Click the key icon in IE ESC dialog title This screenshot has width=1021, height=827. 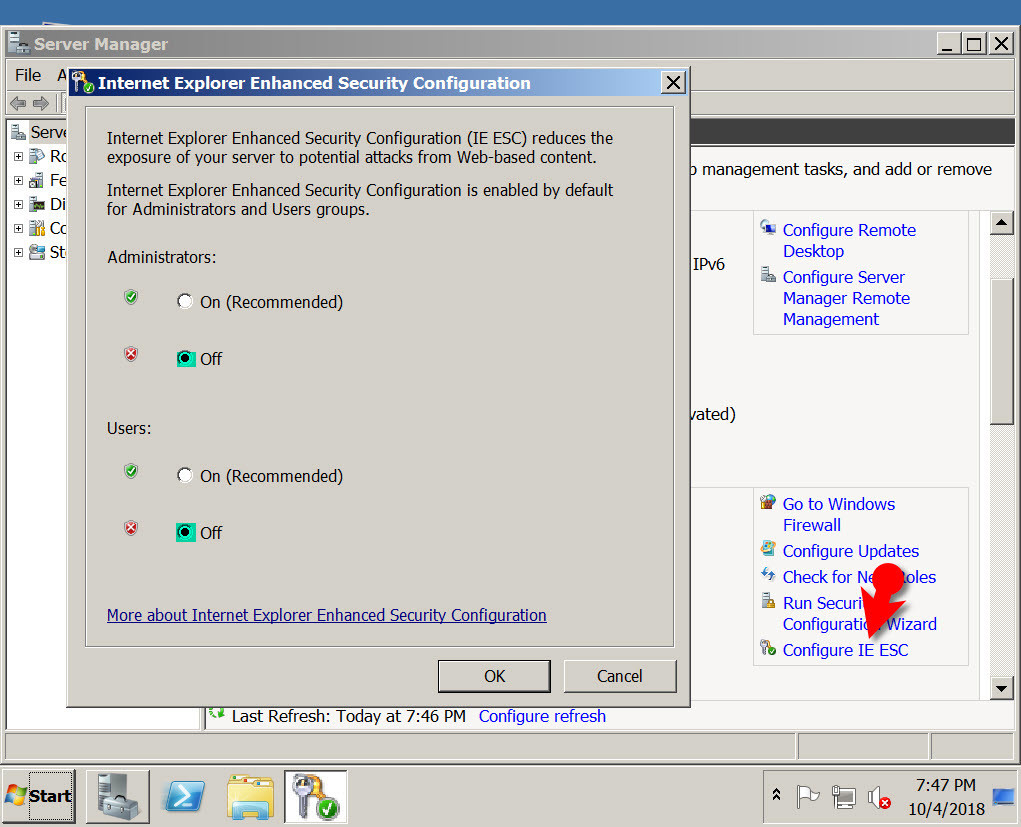(83, 83)
